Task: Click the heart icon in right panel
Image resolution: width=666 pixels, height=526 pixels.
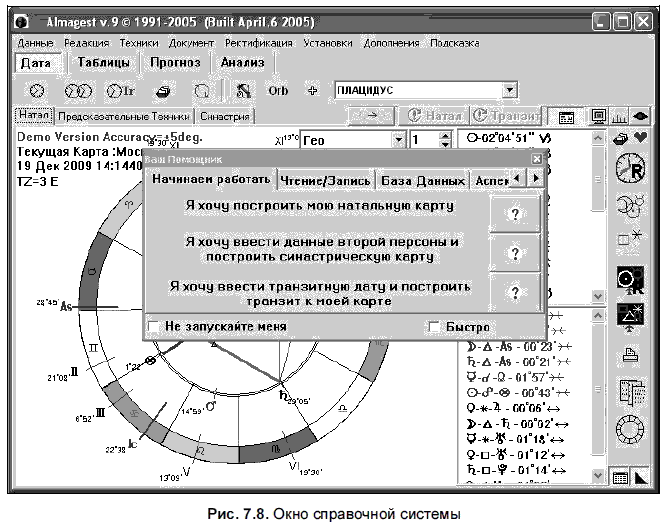Action: tap(641, 137)
